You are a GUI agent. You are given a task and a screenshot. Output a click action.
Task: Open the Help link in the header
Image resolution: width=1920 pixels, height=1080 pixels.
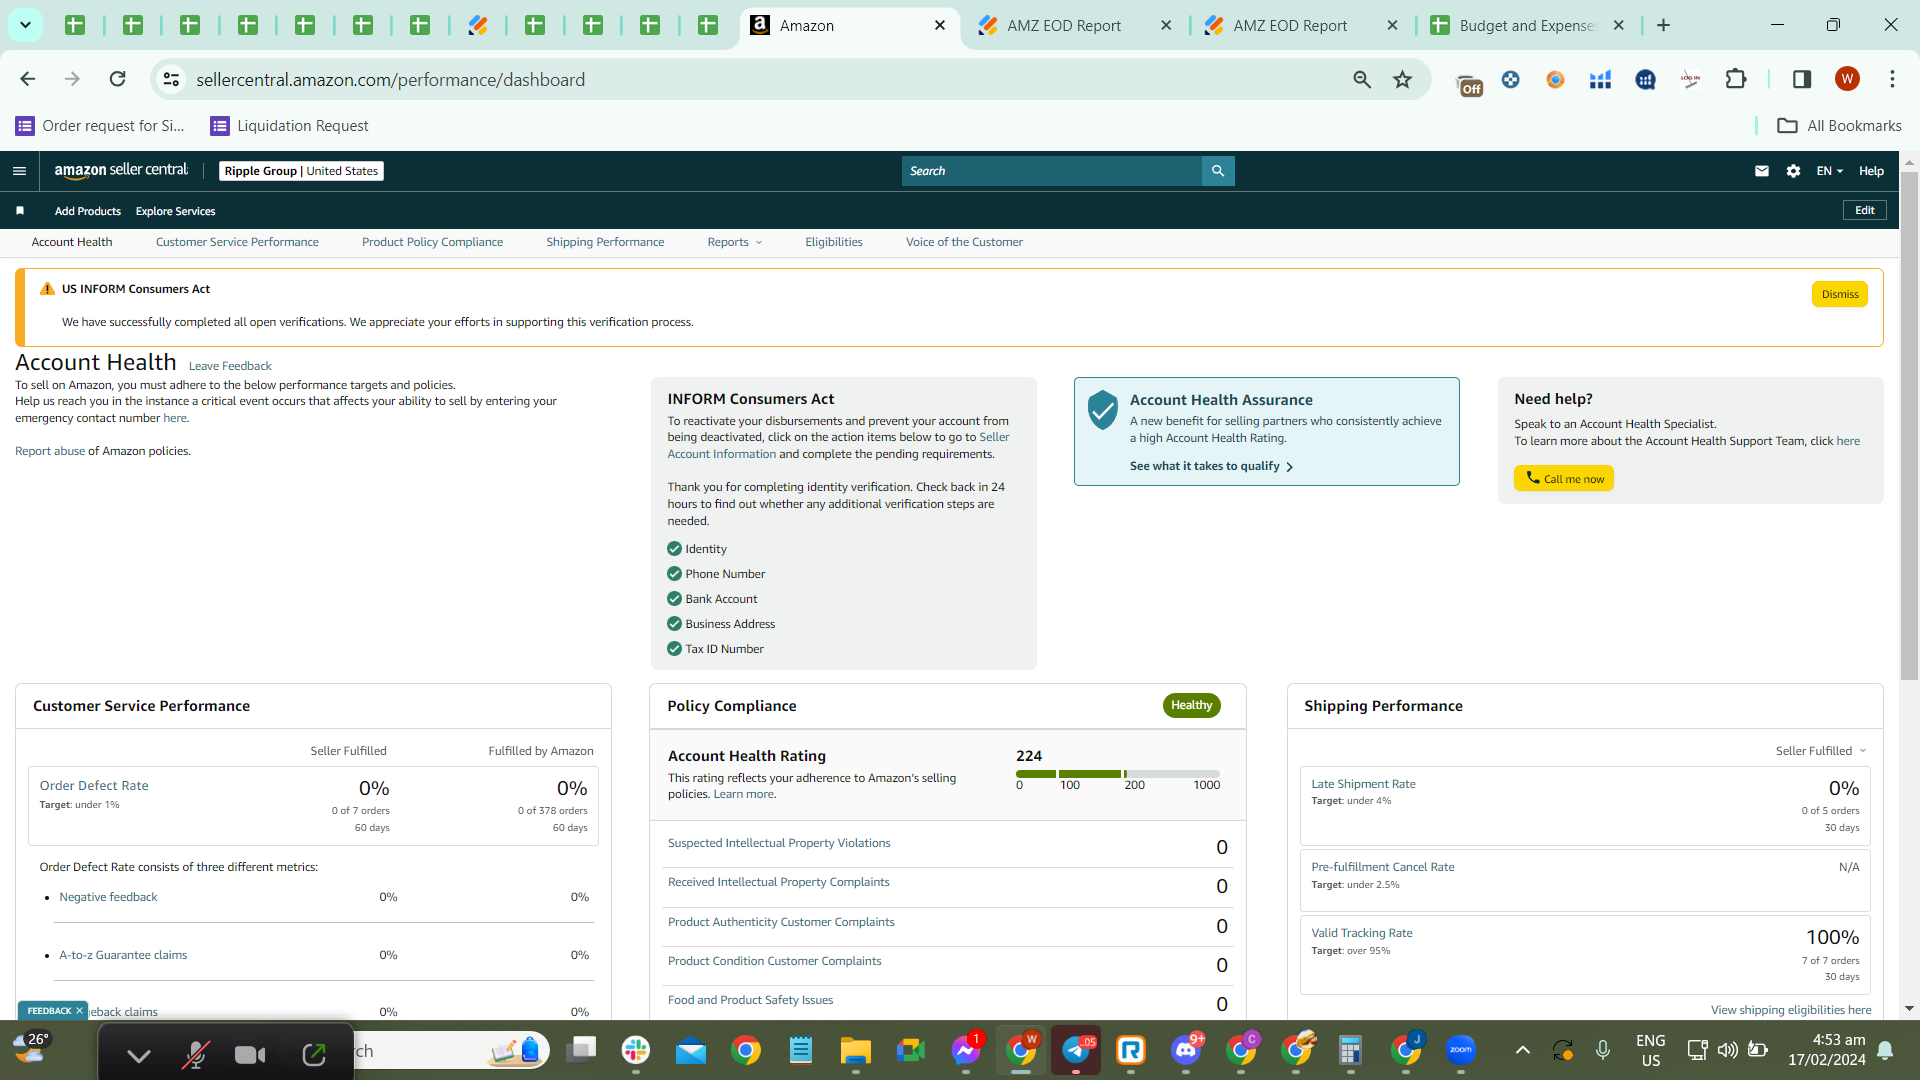1871,171
